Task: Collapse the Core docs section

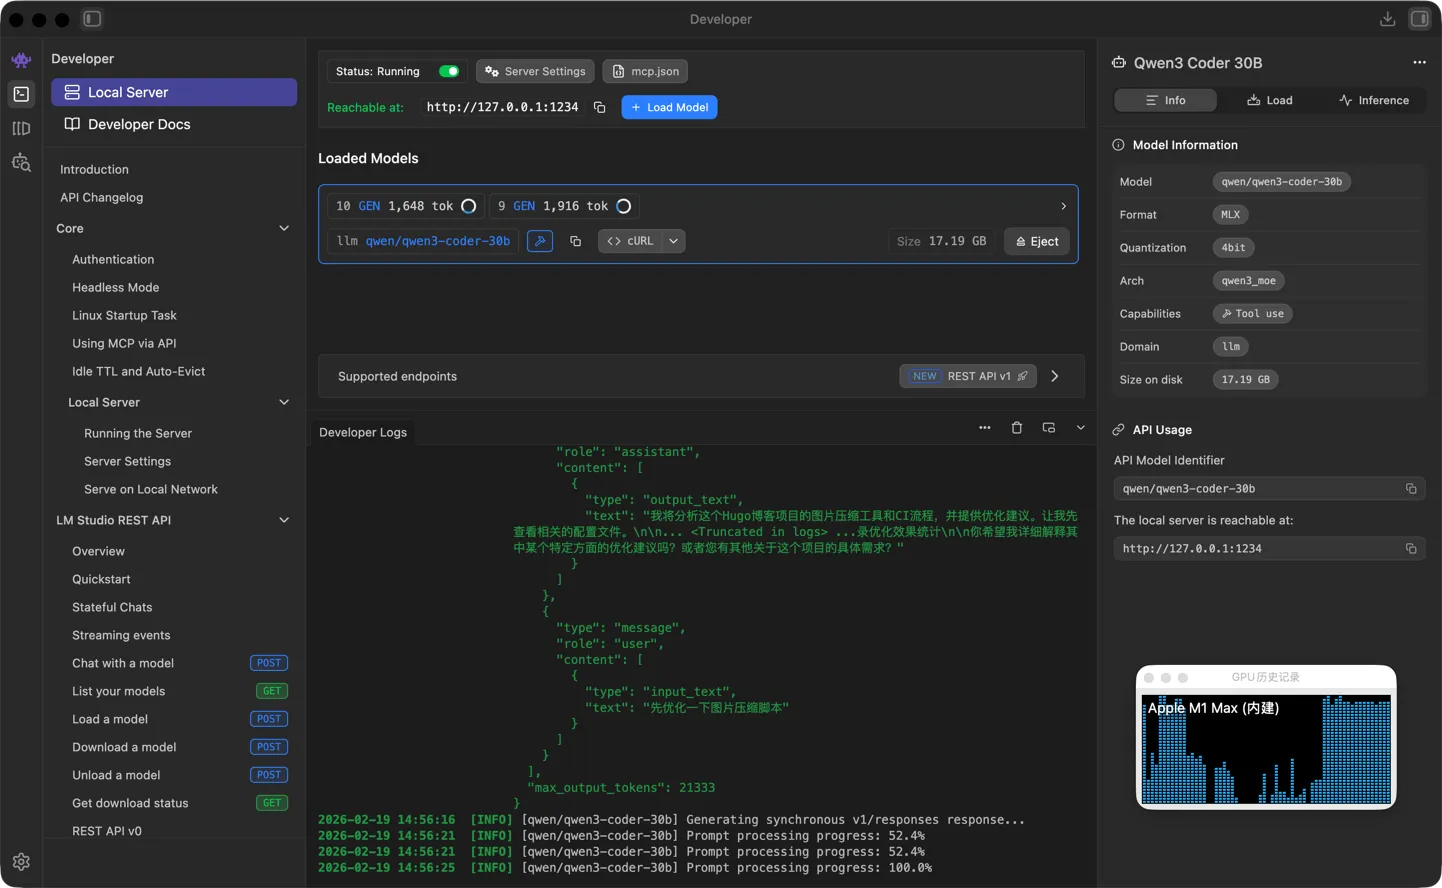Action: (x=284, y=229)
